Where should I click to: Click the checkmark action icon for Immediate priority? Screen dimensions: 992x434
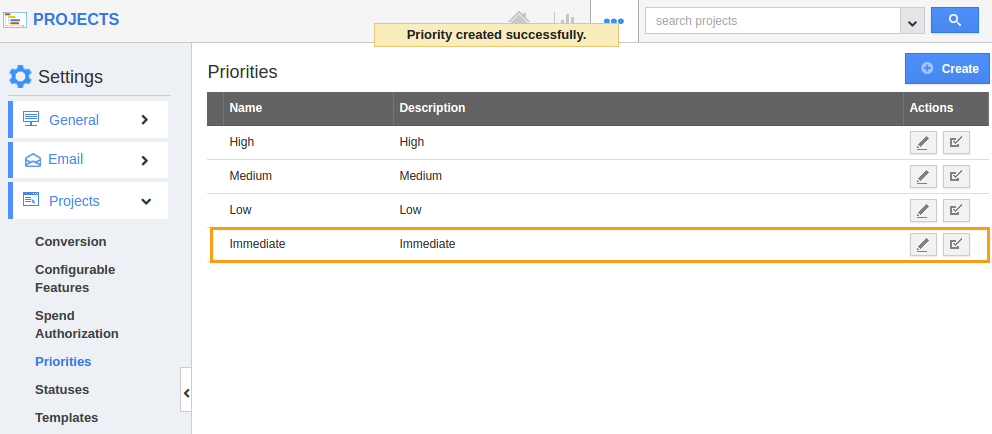coord(956,244)
